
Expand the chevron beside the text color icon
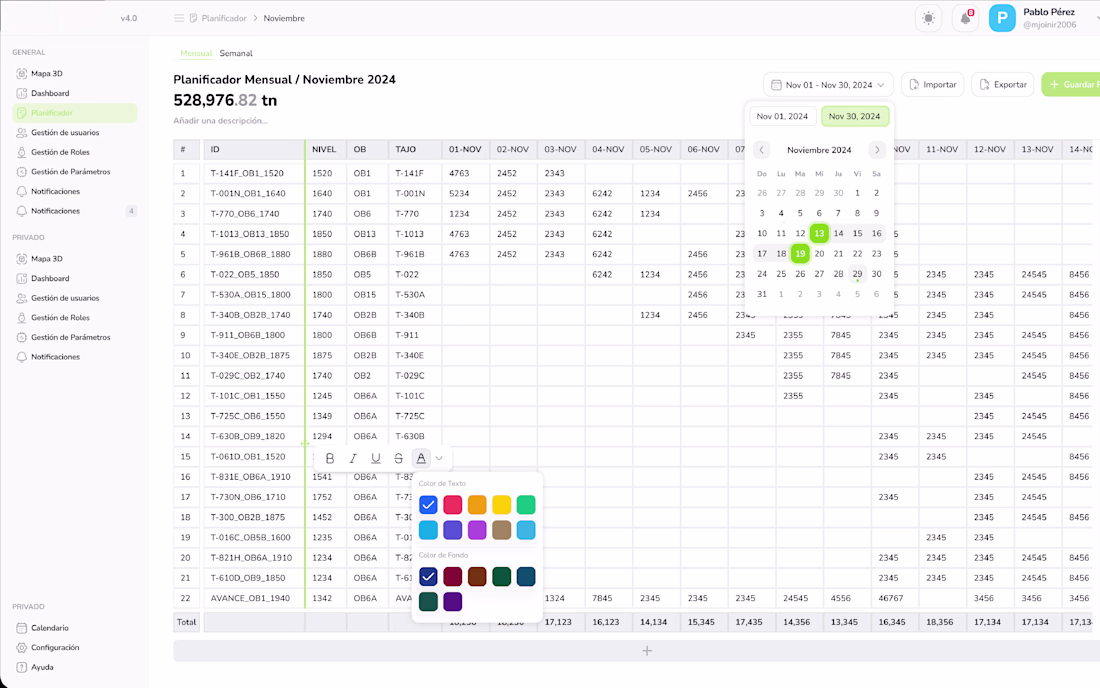point(439,458)
